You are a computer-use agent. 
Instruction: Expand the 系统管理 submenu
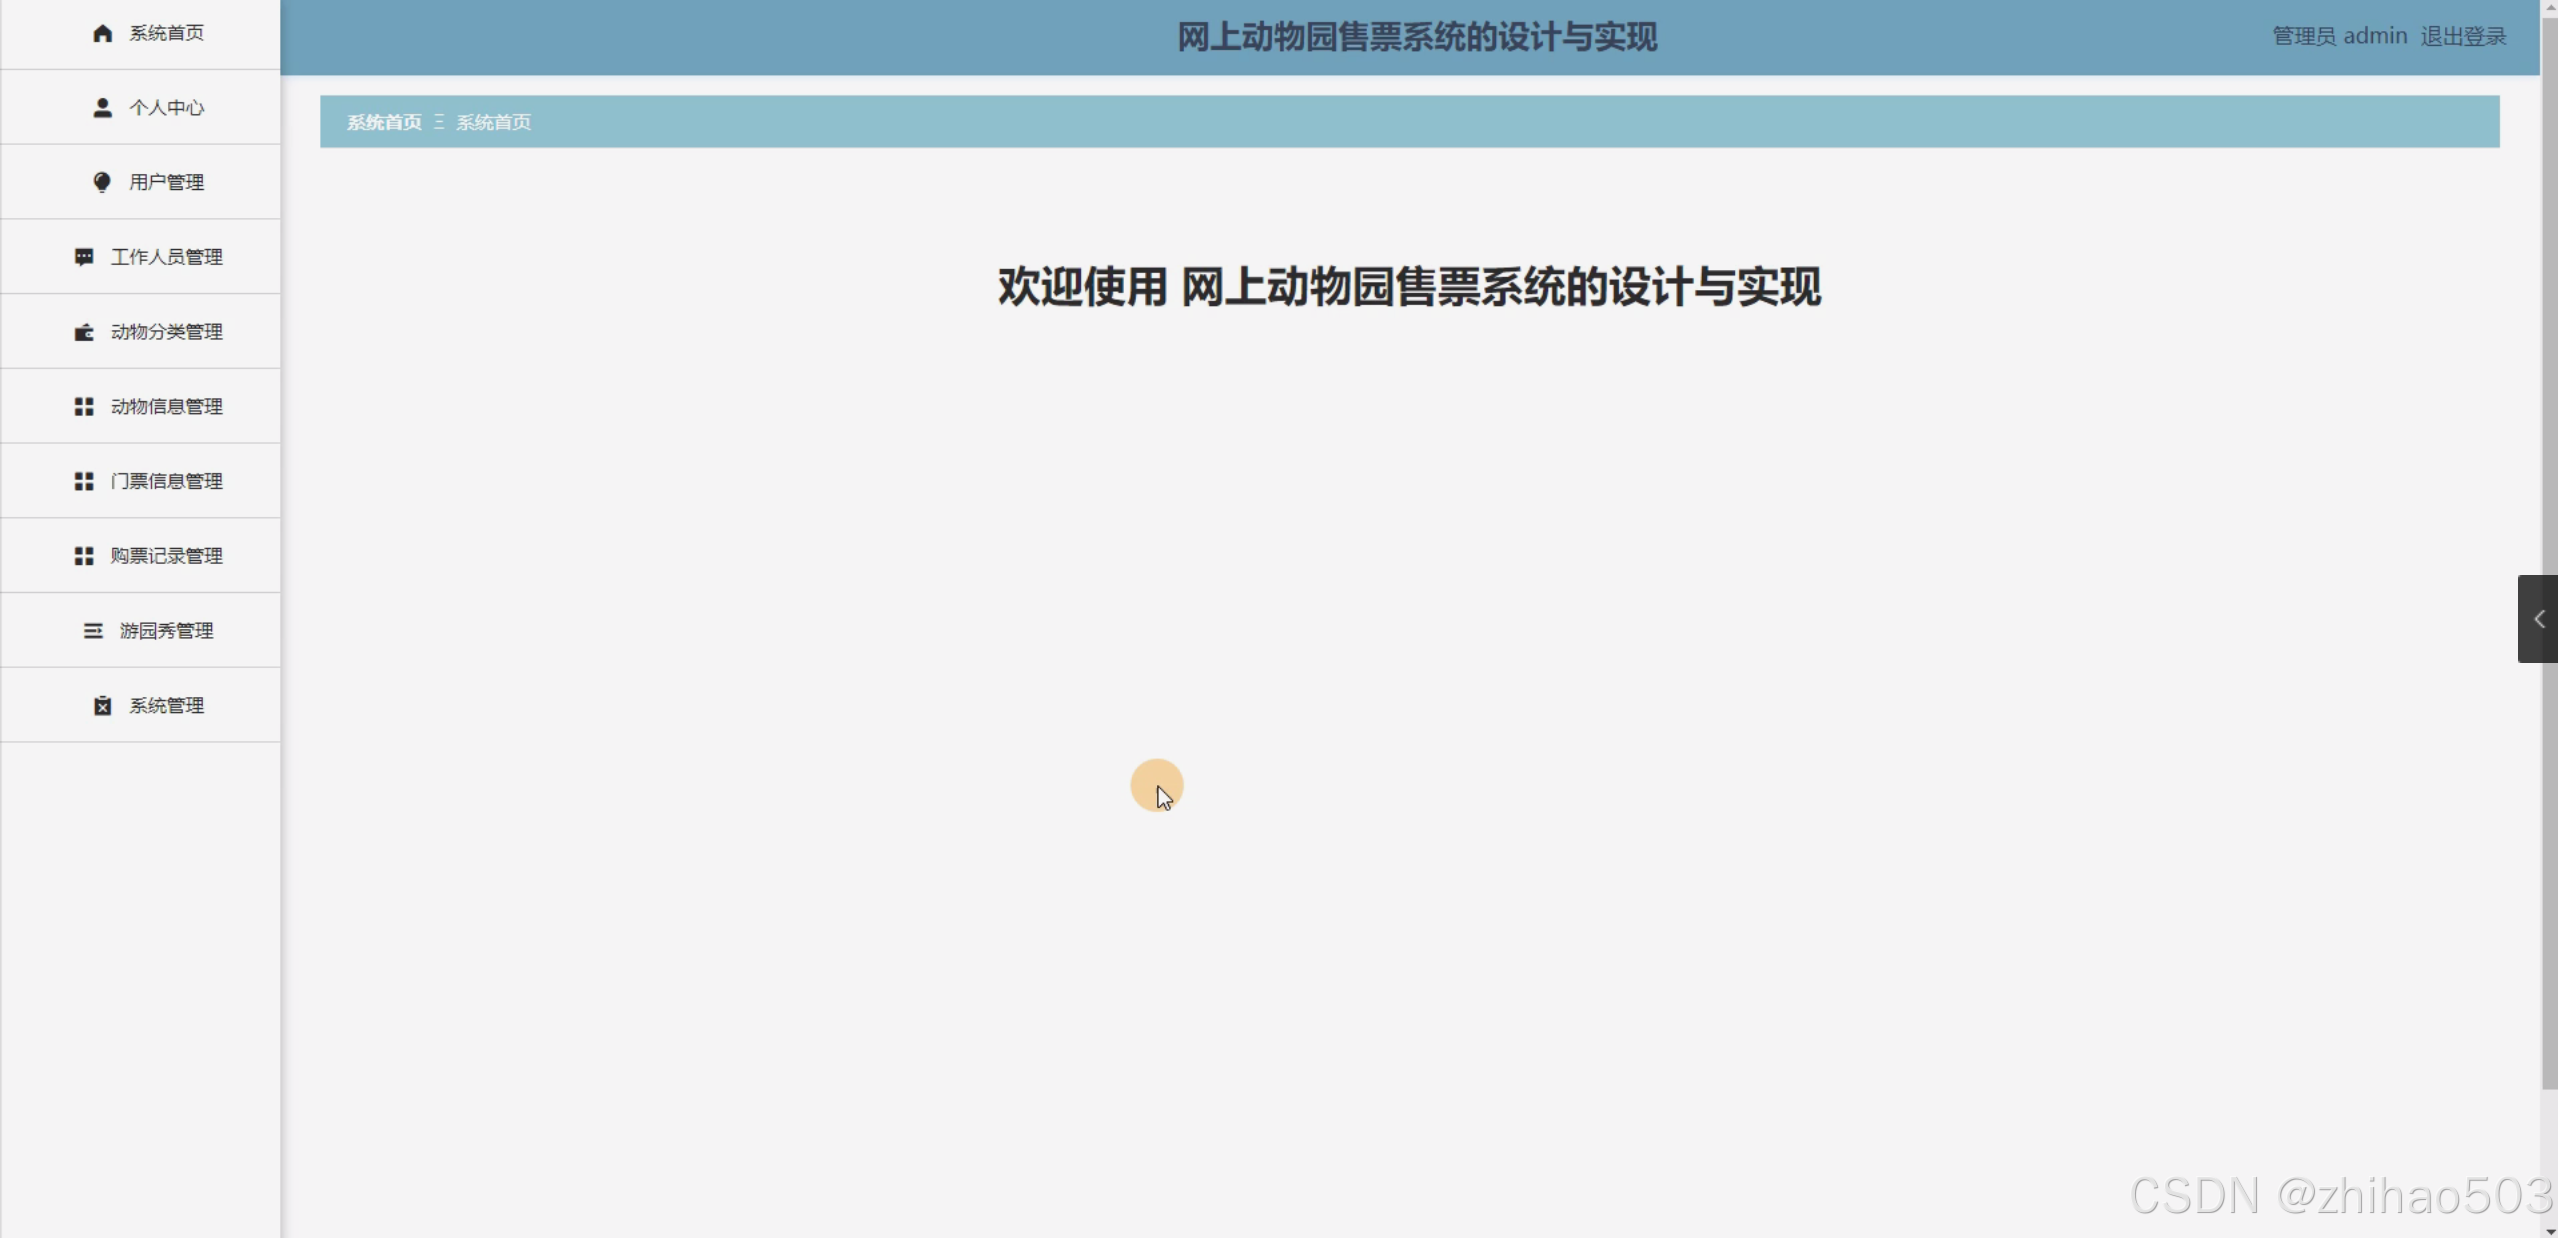coord(166,706)
